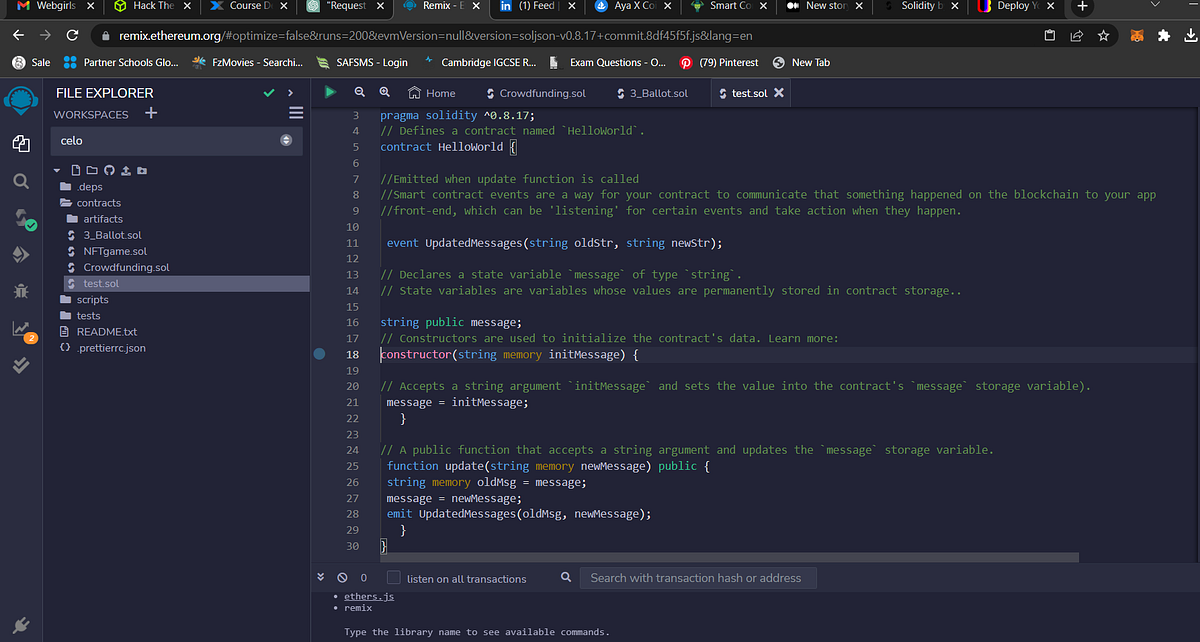Image resolution: width=1200 pixels, height=642 pixels.
Task: Open the Debugger bug icon
Action: 21,291
